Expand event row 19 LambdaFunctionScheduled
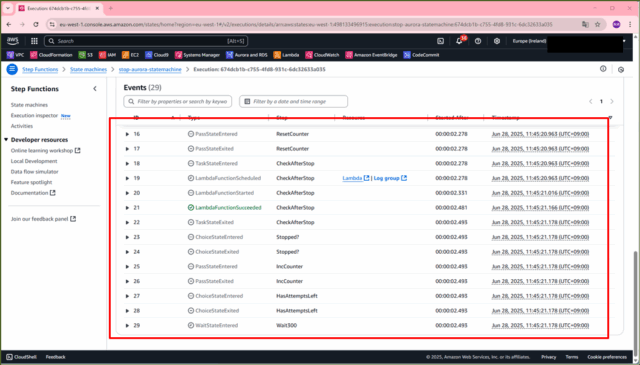The width and height of the screenshot is (640, 365). pos(127,178)
